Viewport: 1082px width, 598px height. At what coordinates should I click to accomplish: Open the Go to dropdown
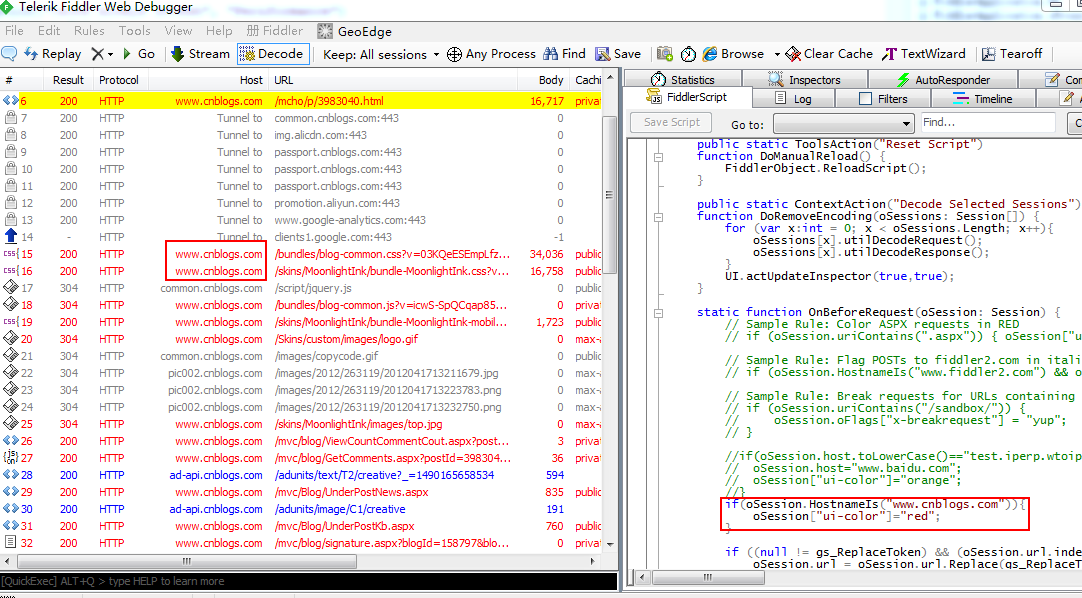click(844, 124)
